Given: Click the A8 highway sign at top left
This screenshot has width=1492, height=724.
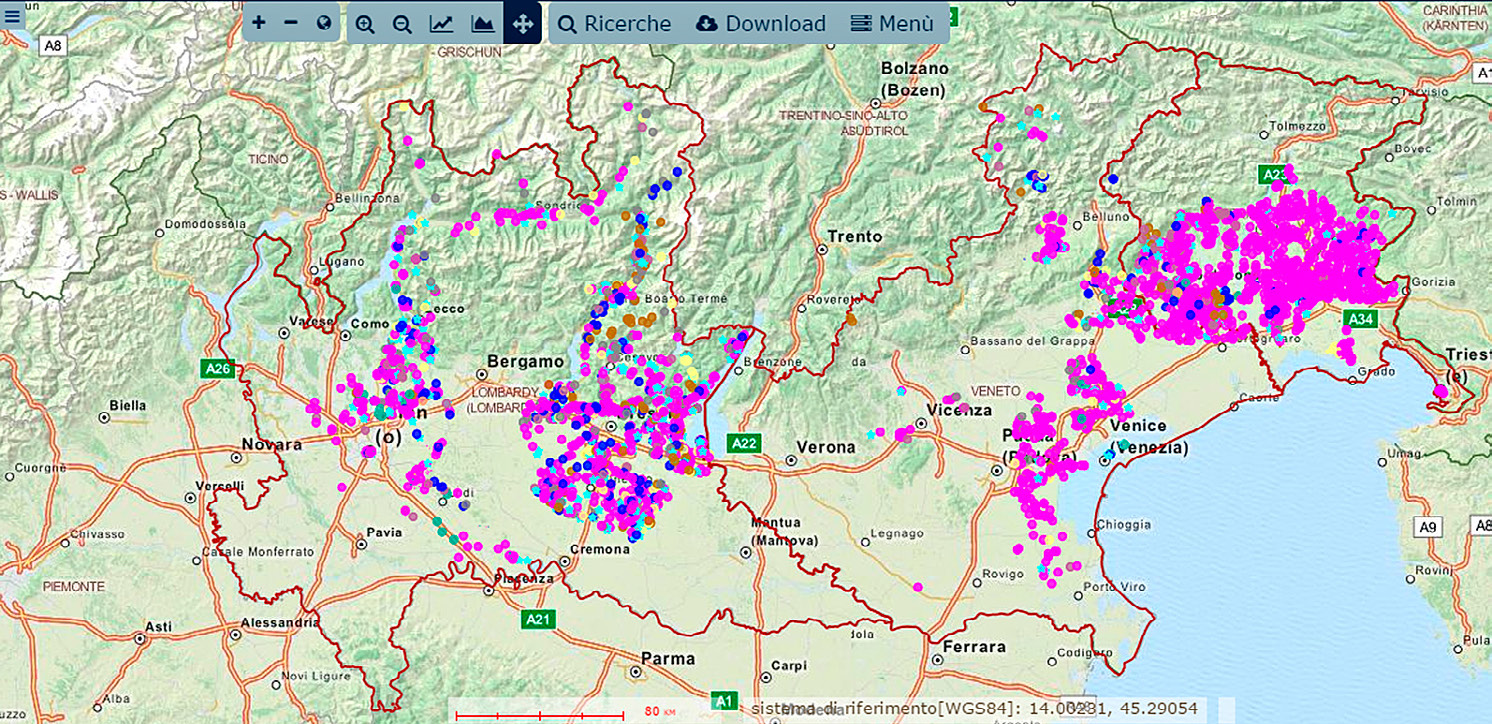Looking at the screenshot, I should [51, 45].
